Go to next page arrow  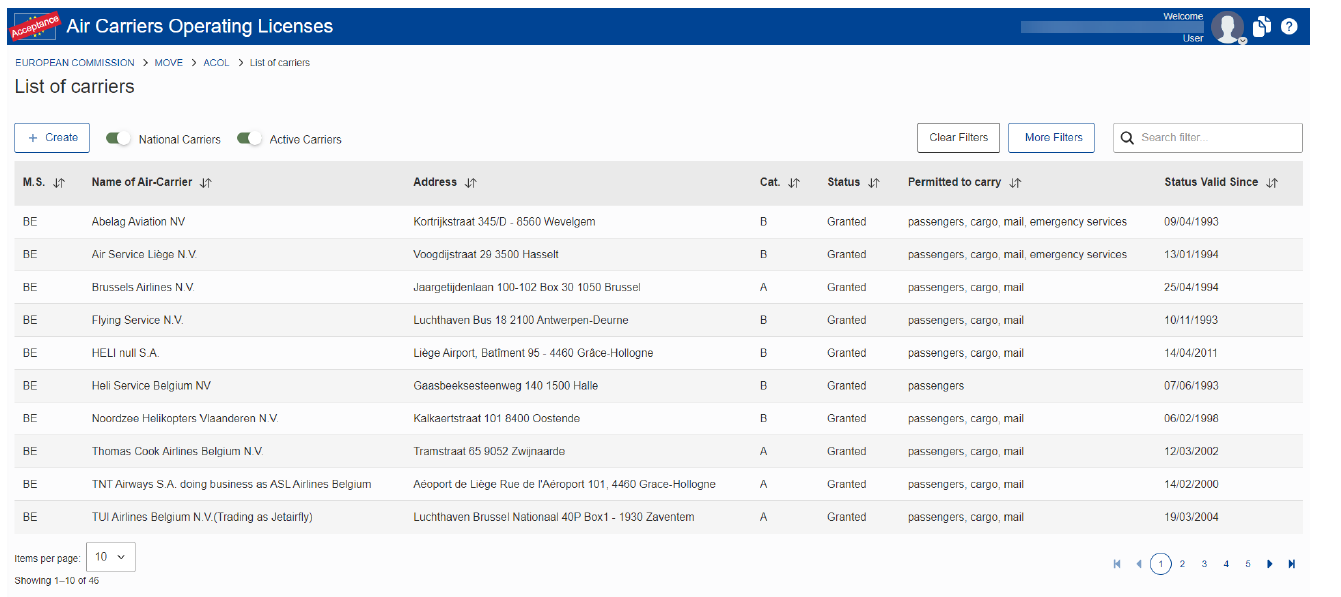(x=1270, y=564)
